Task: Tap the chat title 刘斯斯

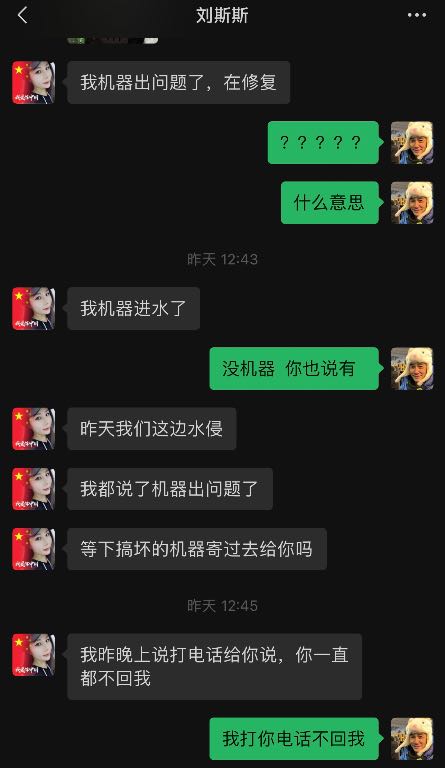Action: pos(222,15)
